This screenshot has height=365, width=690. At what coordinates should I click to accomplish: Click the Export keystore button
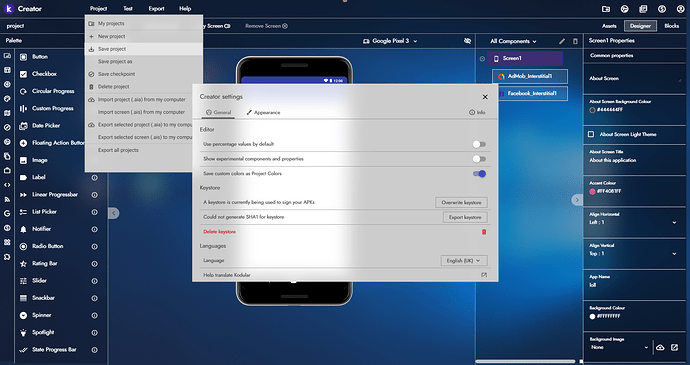point(465,217)
